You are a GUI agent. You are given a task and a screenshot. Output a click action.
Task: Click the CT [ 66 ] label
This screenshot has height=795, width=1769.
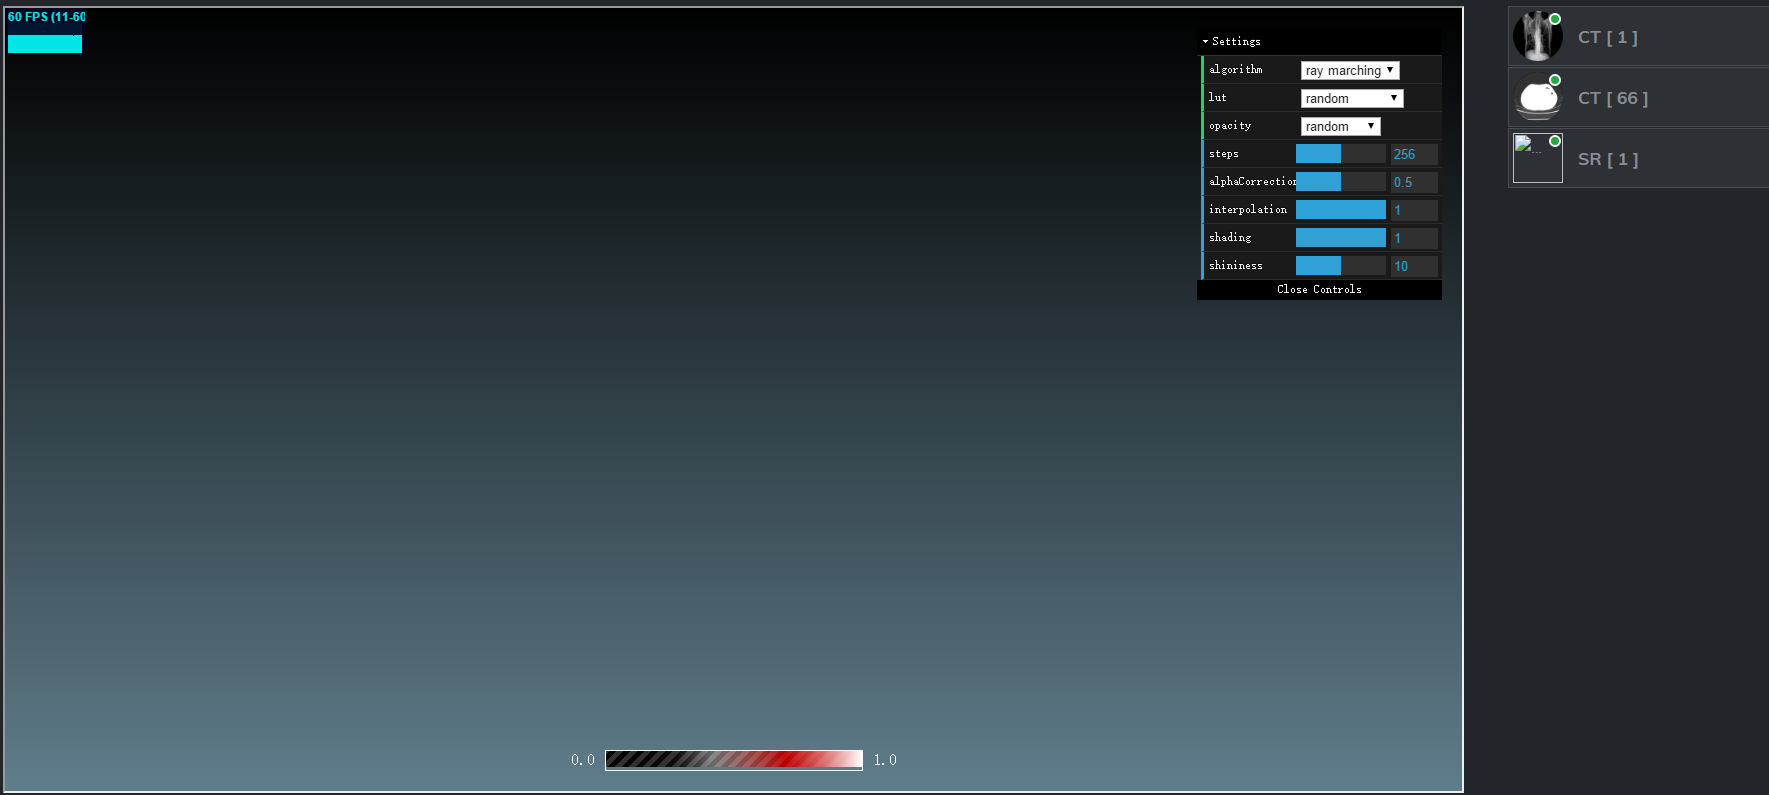(x=1613, y=98)
